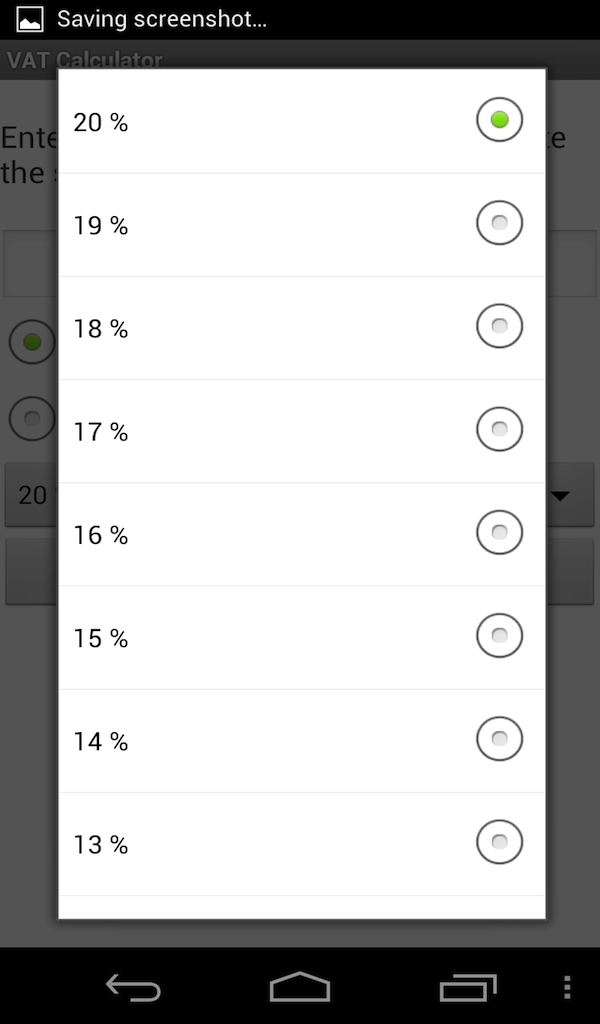Tap the screenshot notification icon
This screenshot has height=1024, width=600.
(x=28, y=18)
